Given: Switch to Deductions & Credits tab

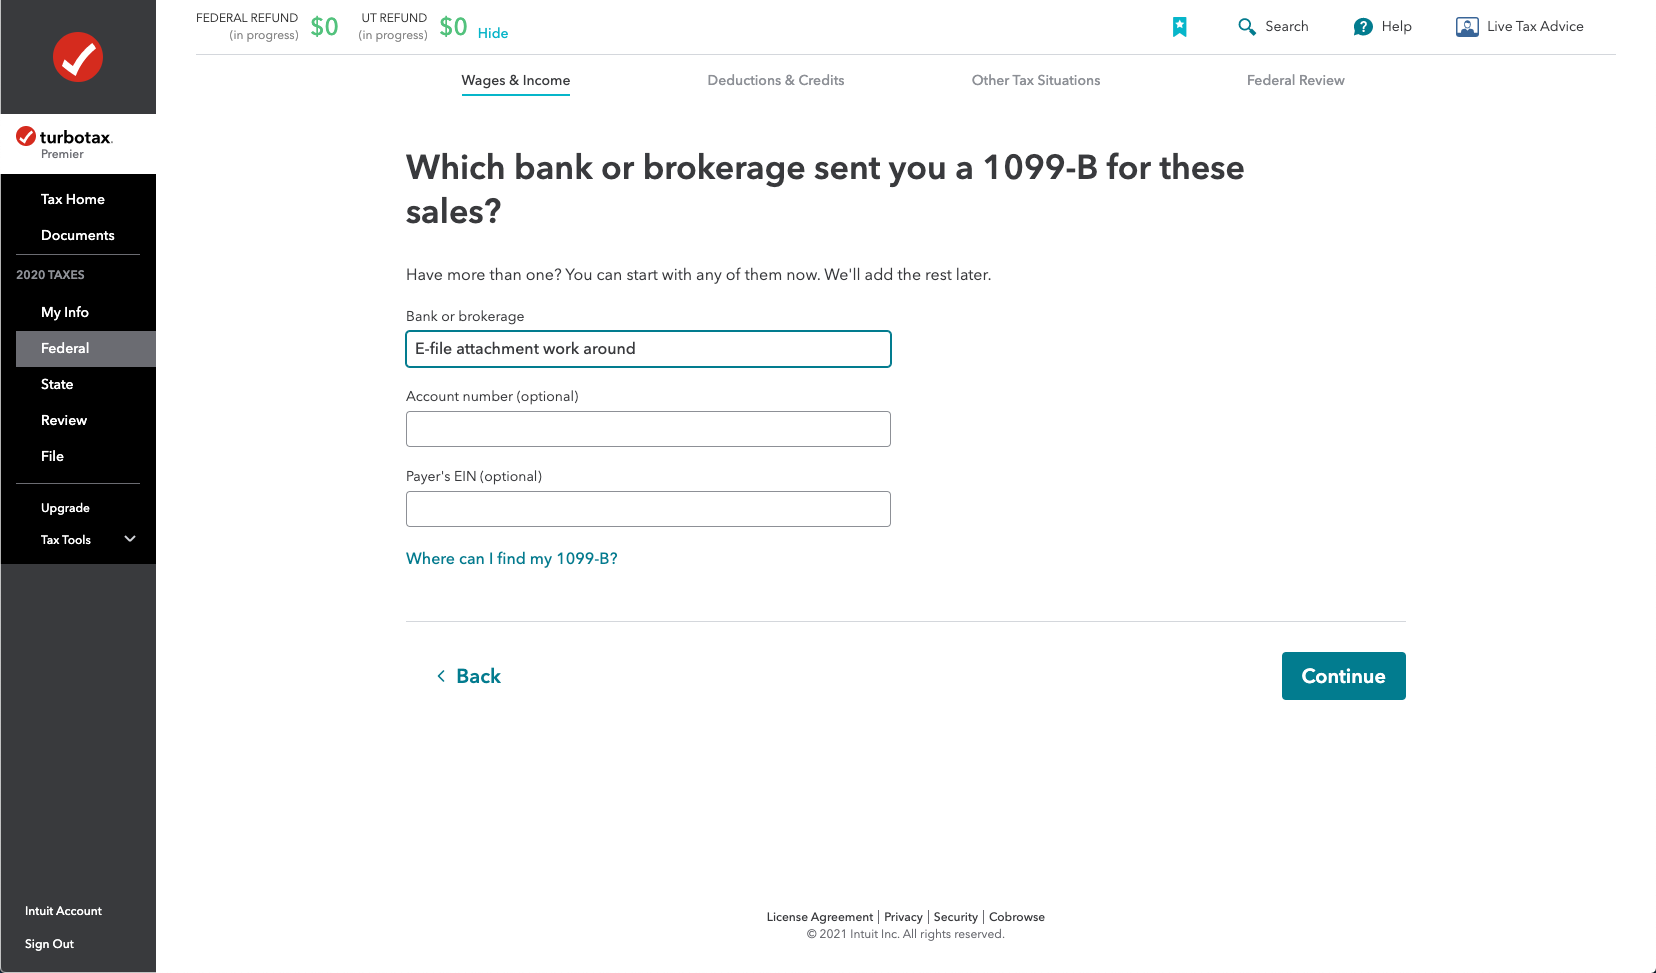Looking at the screenshot, I should coord(775,80).
